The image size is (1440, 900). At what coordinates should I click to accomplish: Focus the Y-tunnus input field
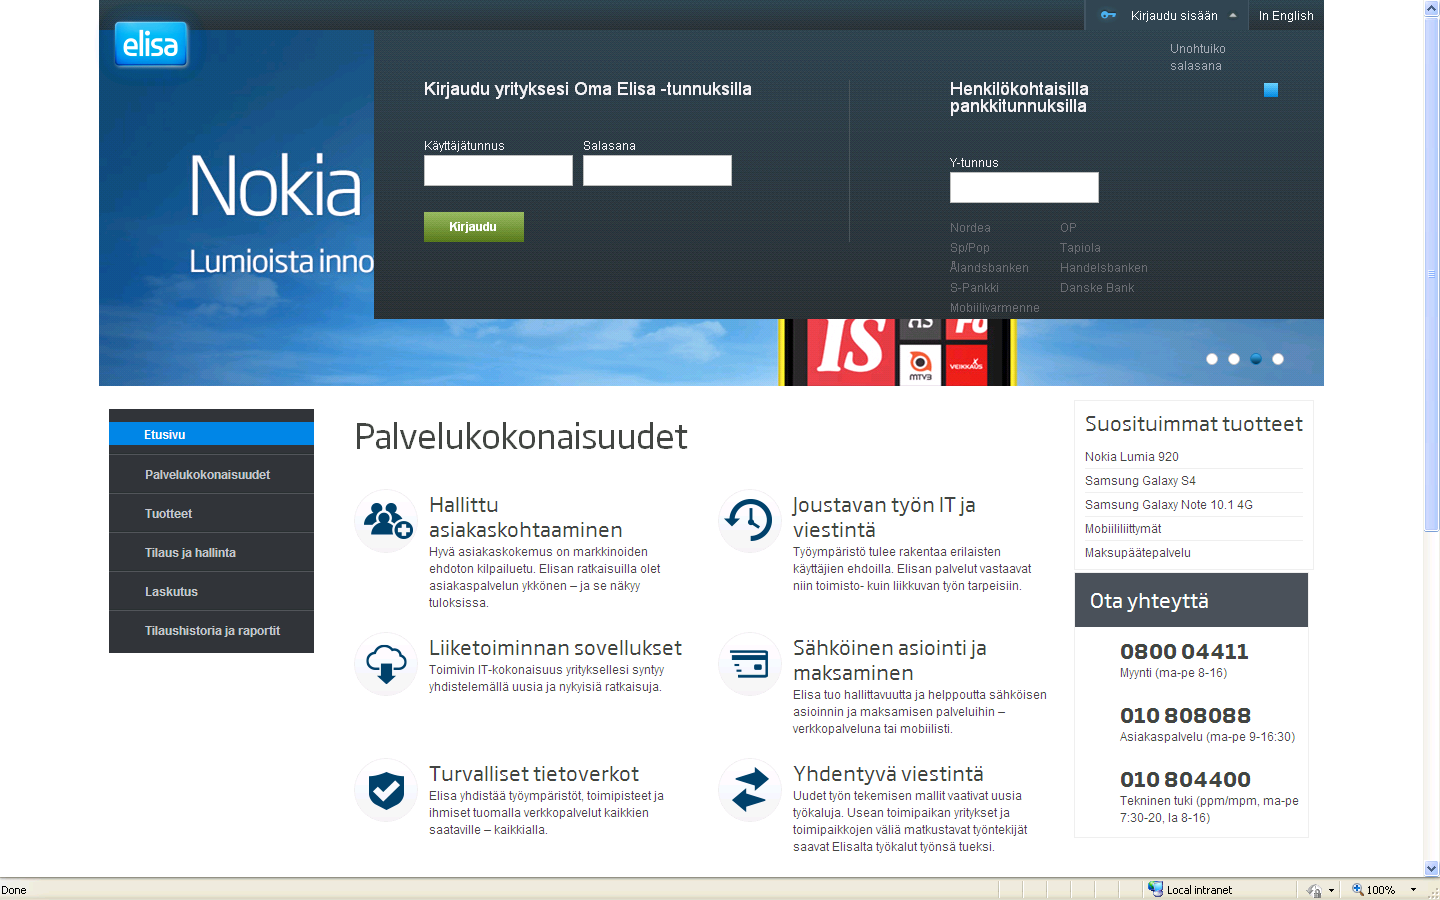point(1024,187)
